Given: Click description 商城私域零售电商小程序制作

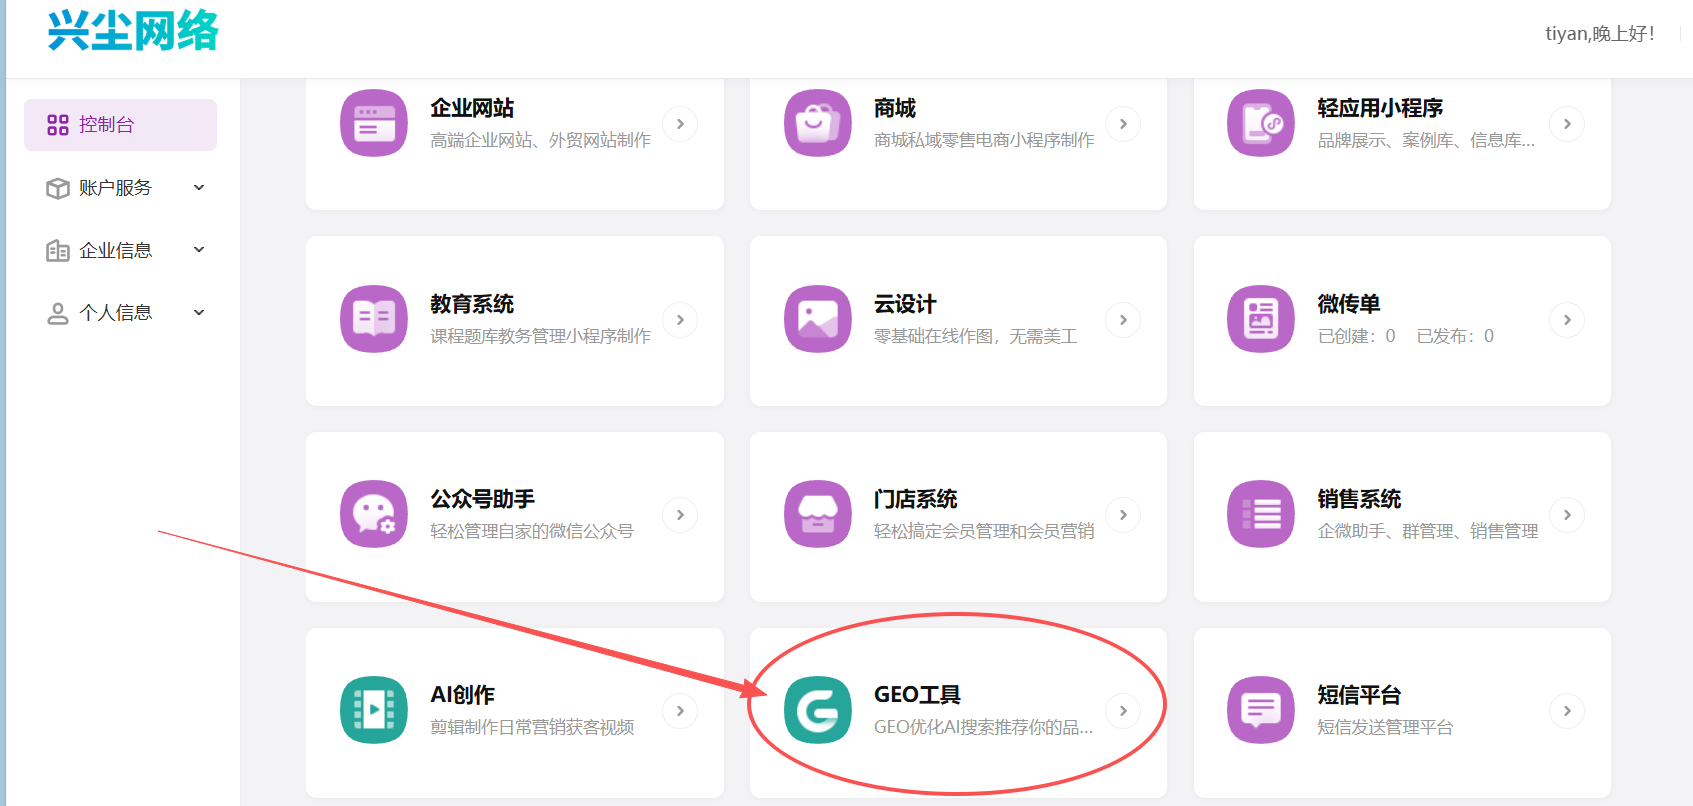Looking at the screenshot, I should coord(984,140).
